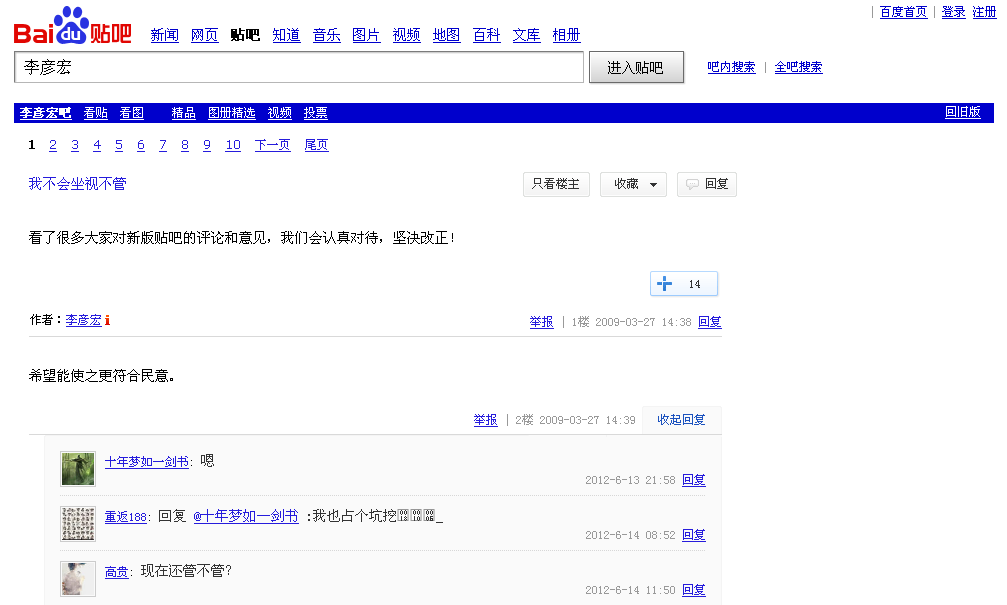This screenshot has width=1007, height=605.
Task: Open thread title 我不会坐视不管
Action: [x=78, y=184]
